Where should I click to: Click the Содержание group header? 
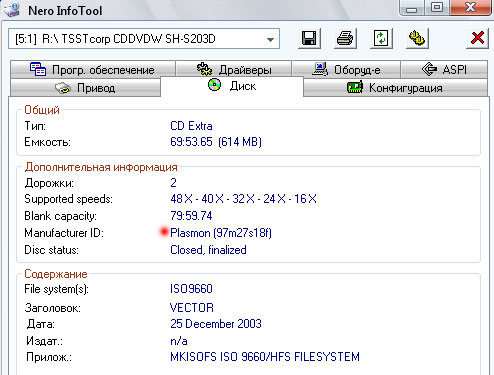pyautogui.click(x=56, y=274)
